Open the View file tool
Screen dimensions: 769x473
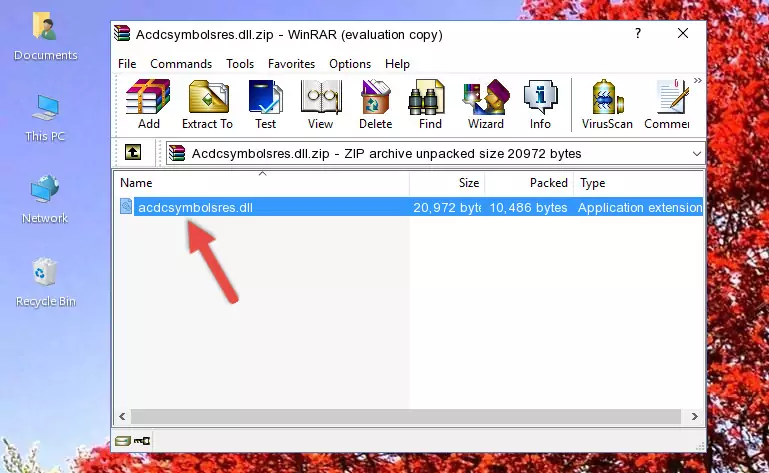click(320, 104)
